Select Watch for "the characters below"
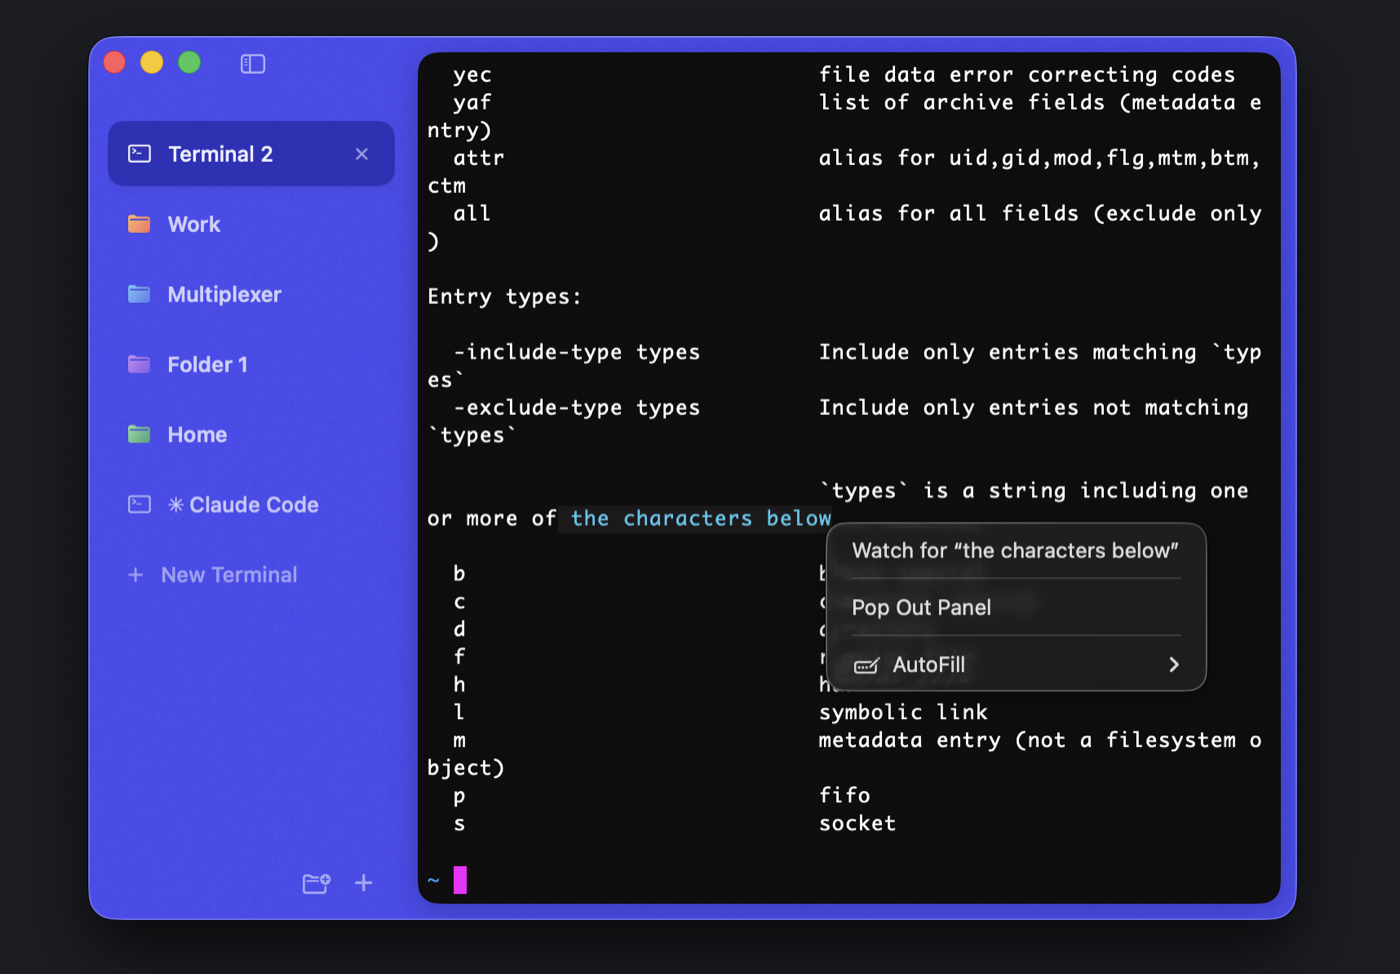Screen dimensions: 1400x974 click(x=1015, y=551)
